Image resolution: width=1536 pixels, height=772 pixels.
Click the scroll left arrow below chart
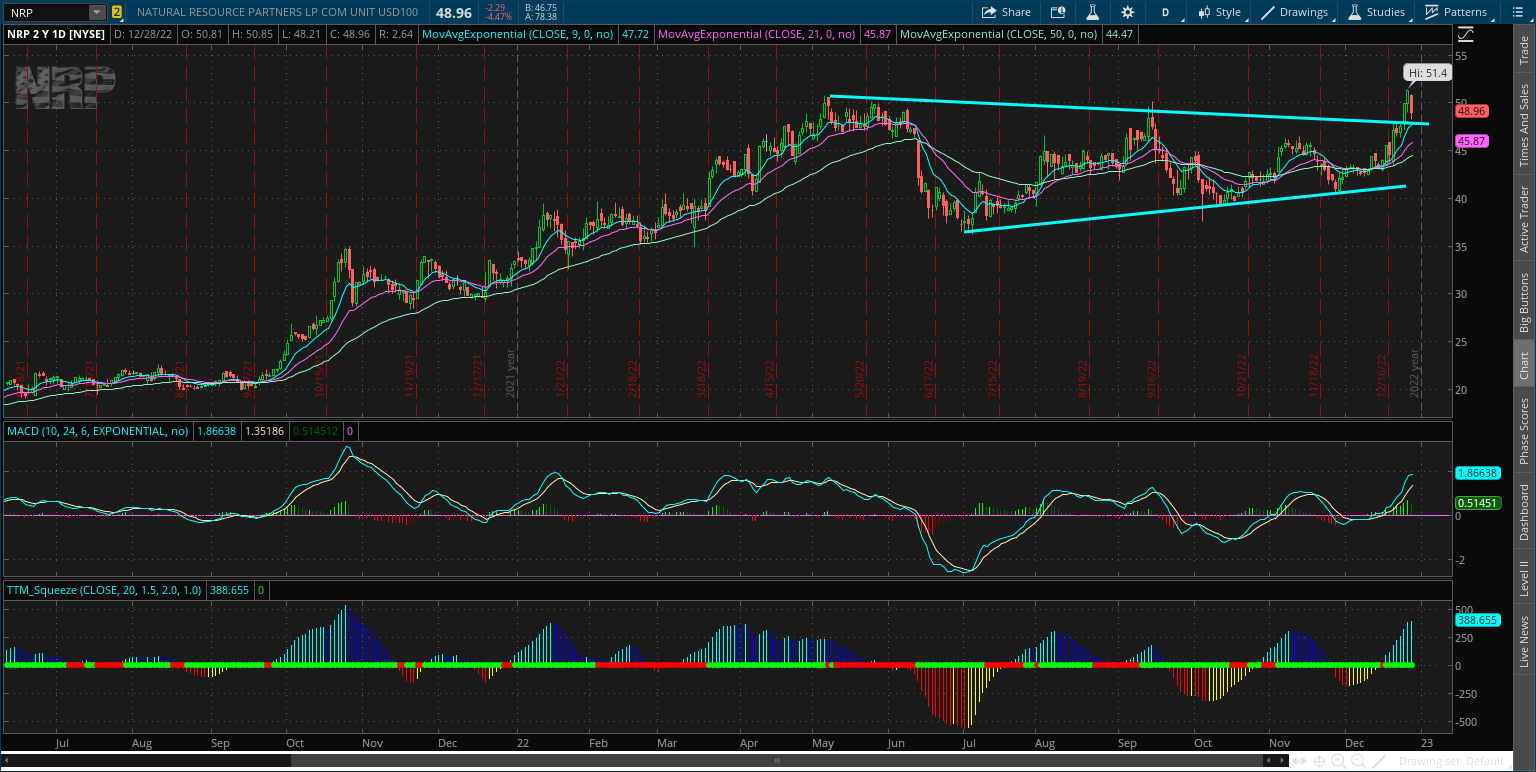[1269, 761]
